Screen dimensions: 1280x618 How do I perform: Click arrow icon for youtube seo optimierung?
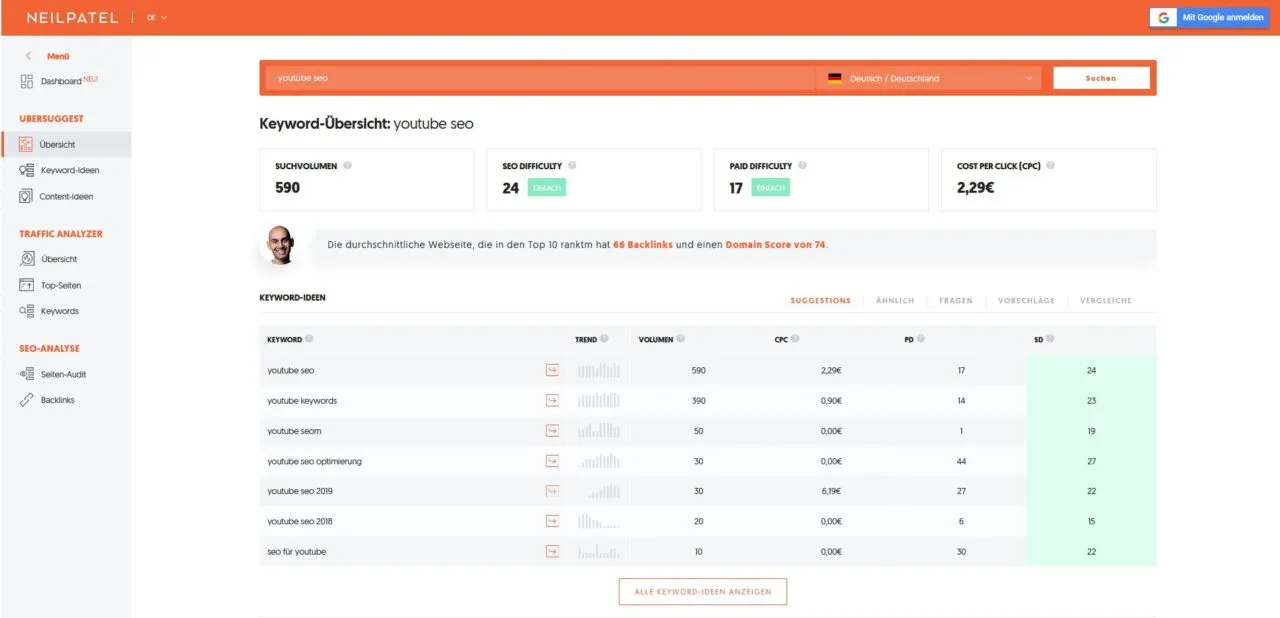[x=552, y=461]
